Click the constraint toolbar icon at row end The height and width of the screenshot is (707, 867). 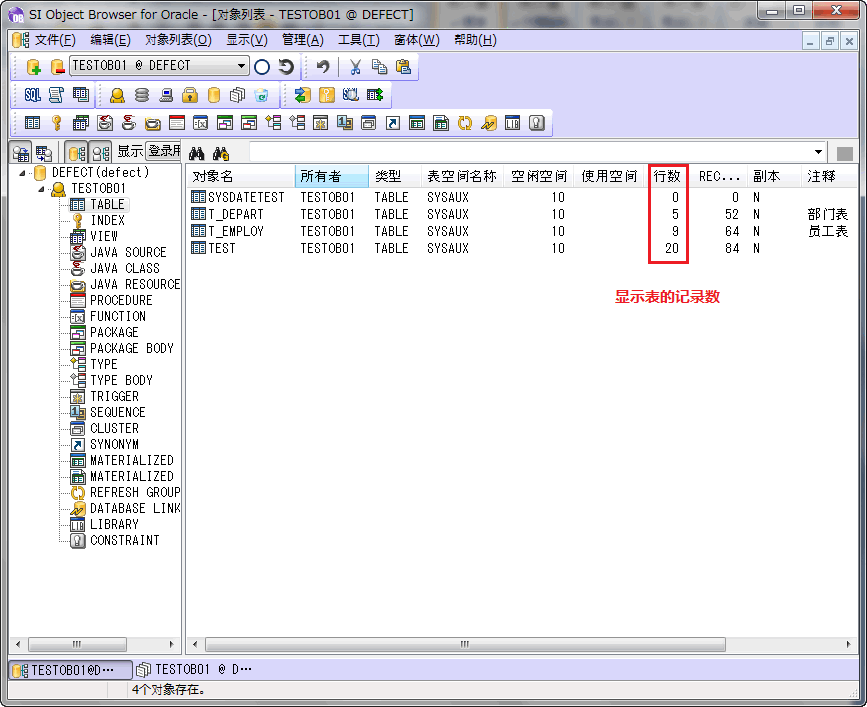pyautogui.click(x=537, y=123)
